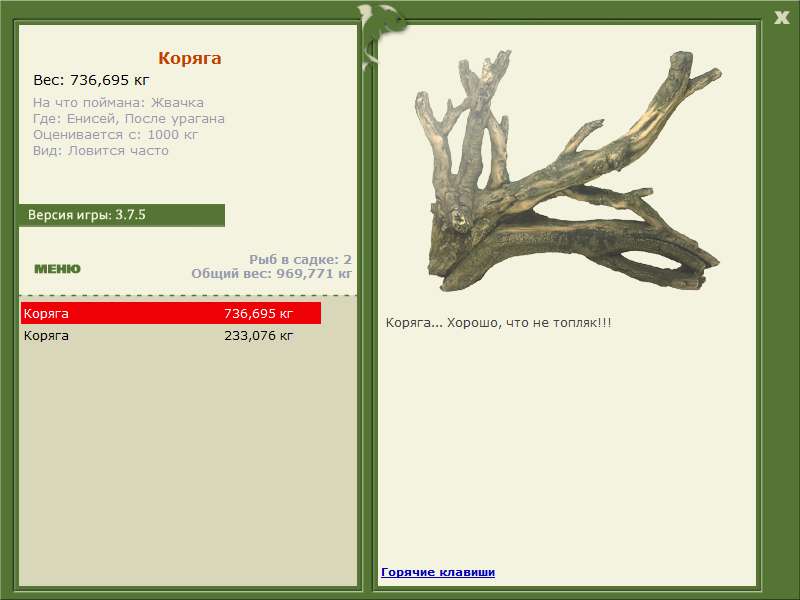Click Оценивается с: 1000 кг line
The height and width of the screenshot is (600, 800).
(x=115, y=135)
